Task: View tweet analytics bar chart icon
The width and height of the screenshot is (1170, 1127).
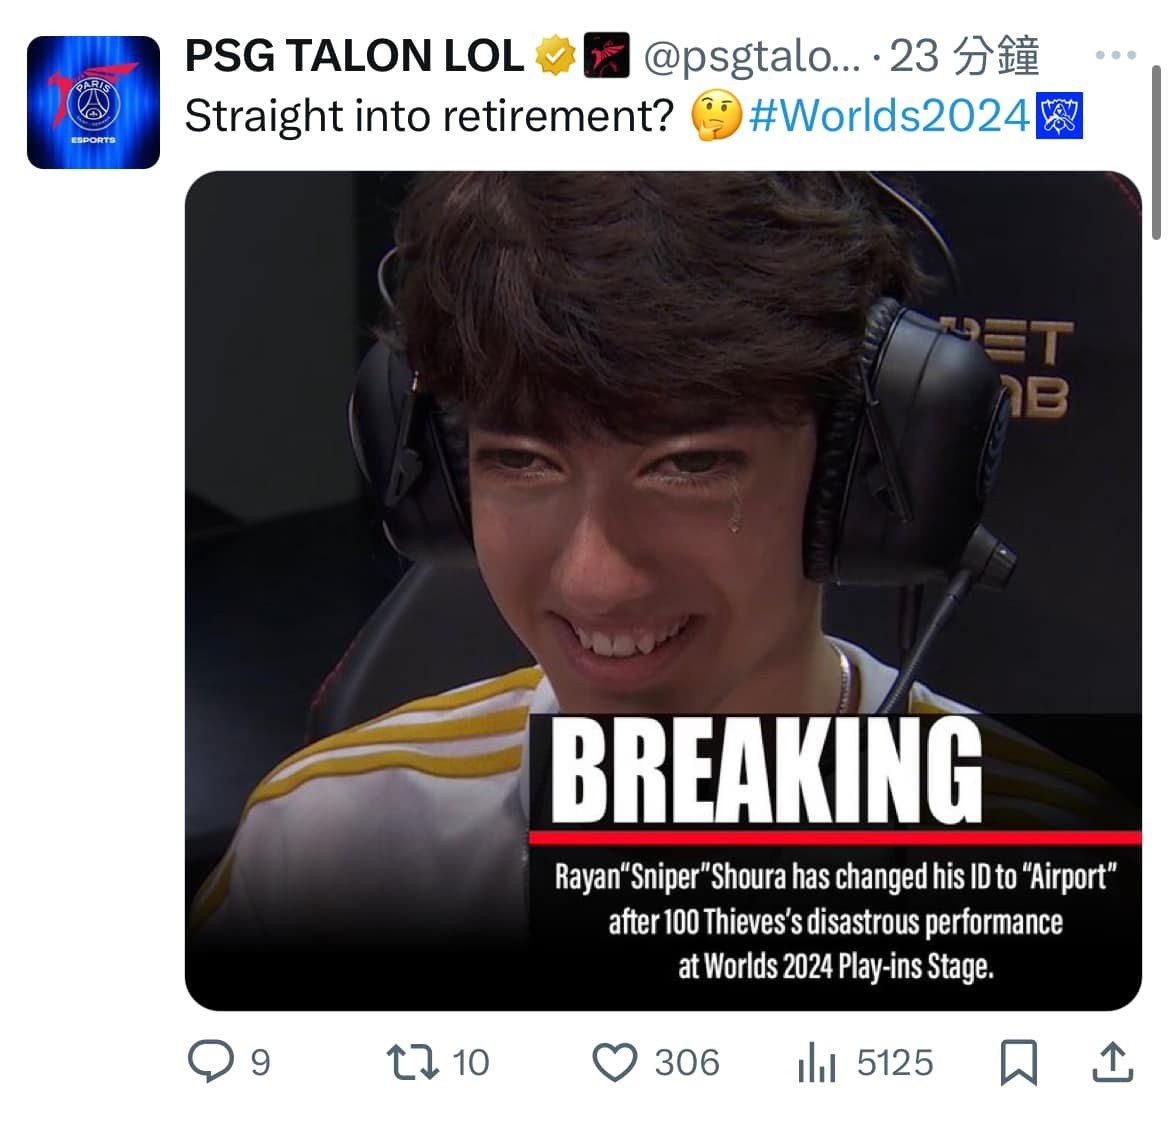Action: [816, 1062]
